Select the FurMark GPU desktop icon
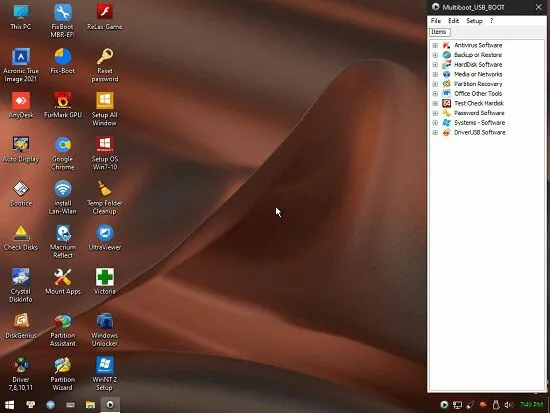 (63, 105)
